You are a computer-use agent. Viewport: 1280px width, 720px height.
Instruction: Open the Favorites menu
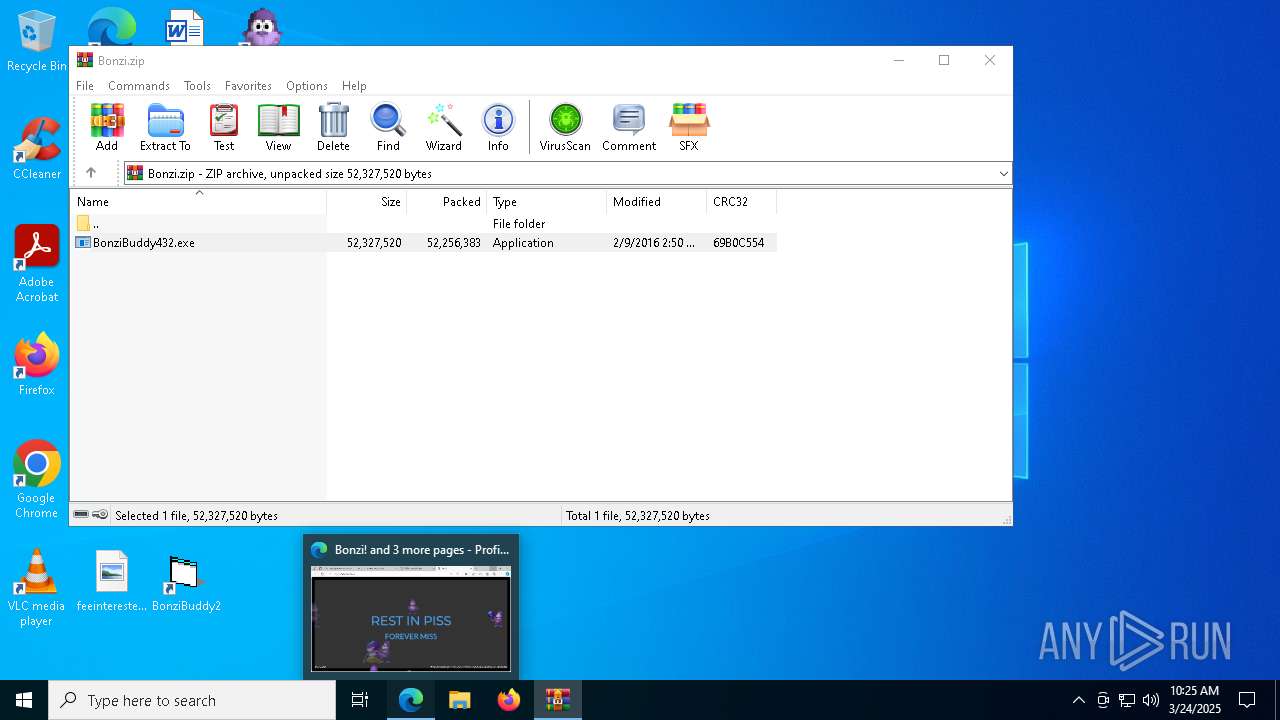click(x=248, y=86)
